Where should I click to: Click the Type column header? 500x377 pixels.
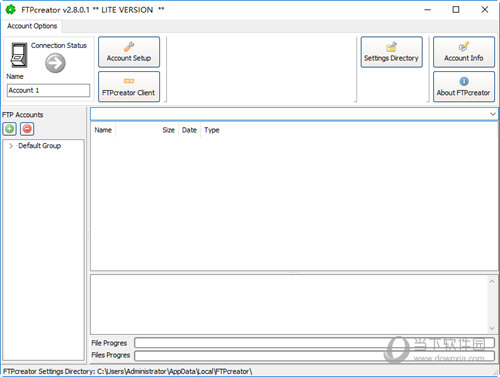pyautogui.click(x=212, y=130)
